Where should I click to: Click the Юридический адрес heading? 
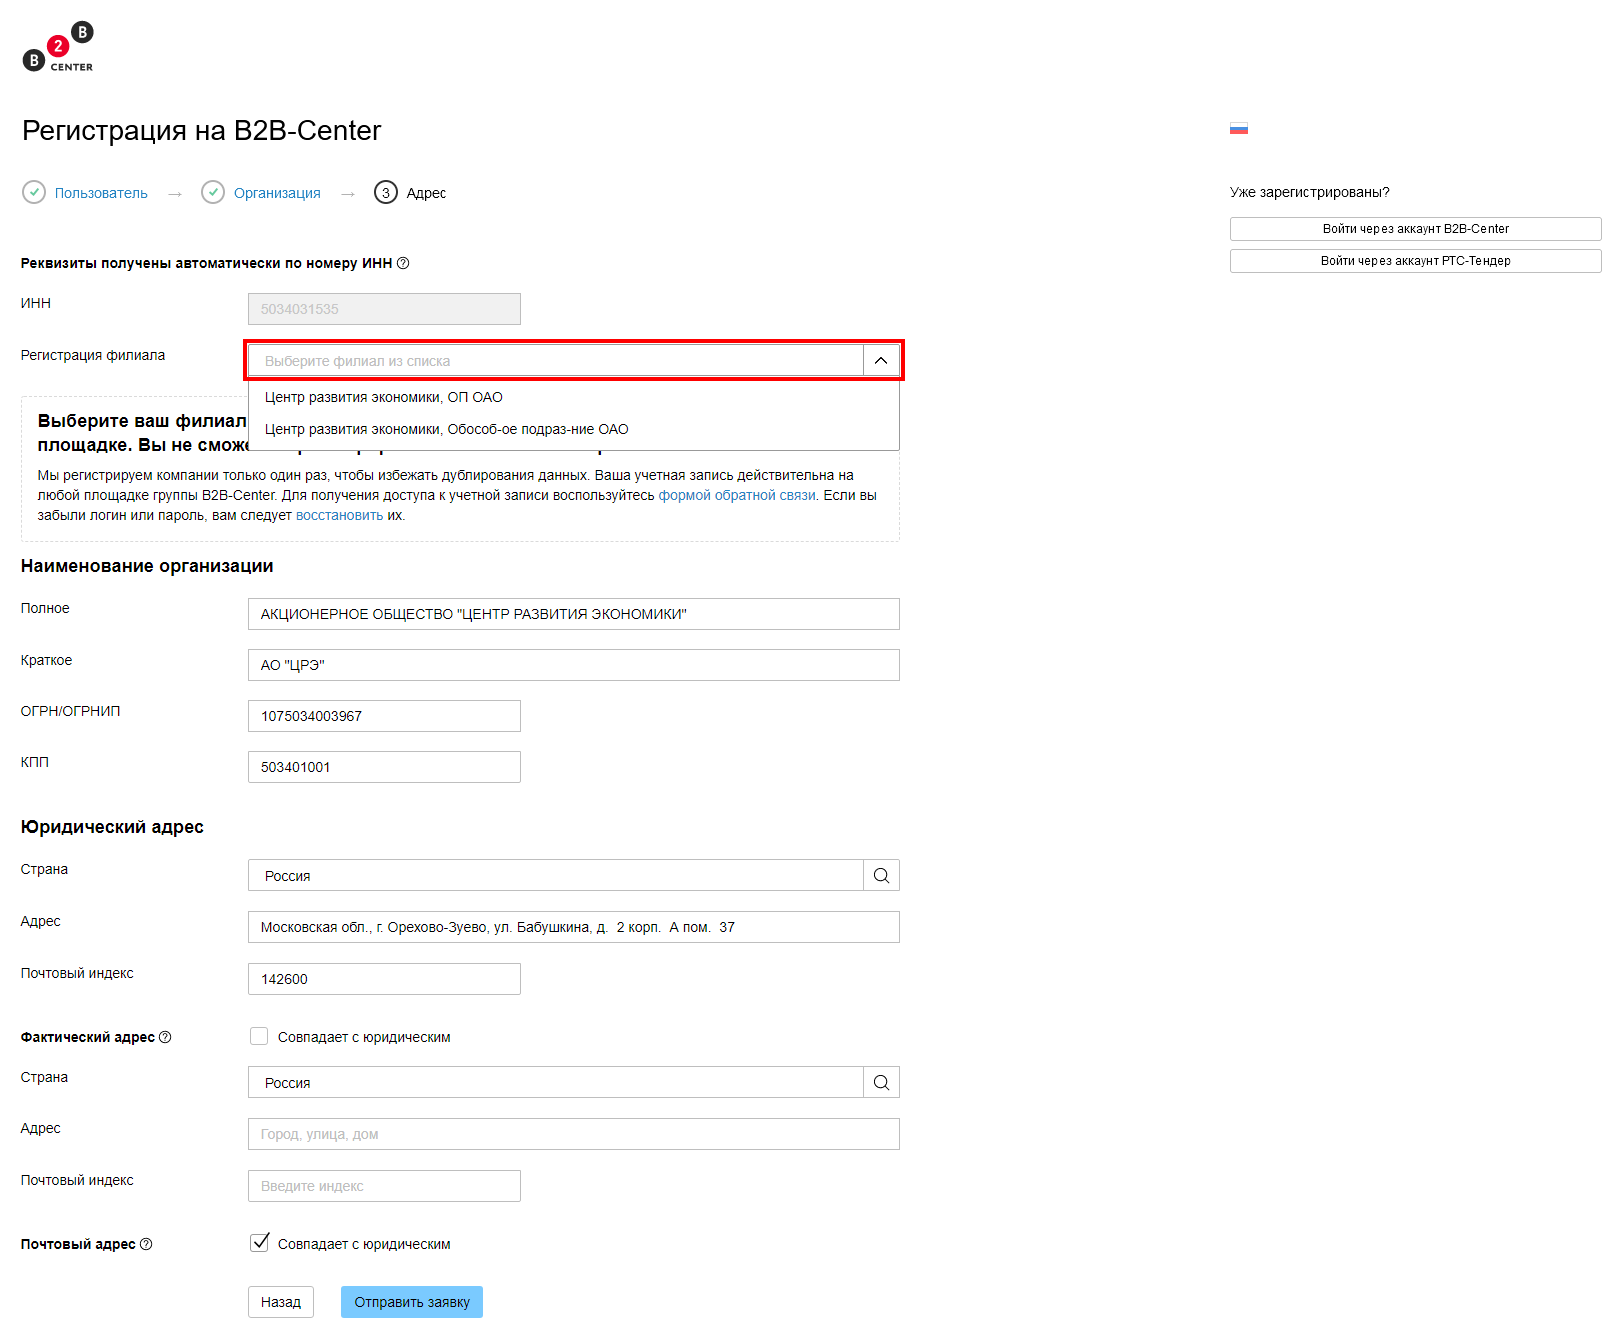click(112, 827)
